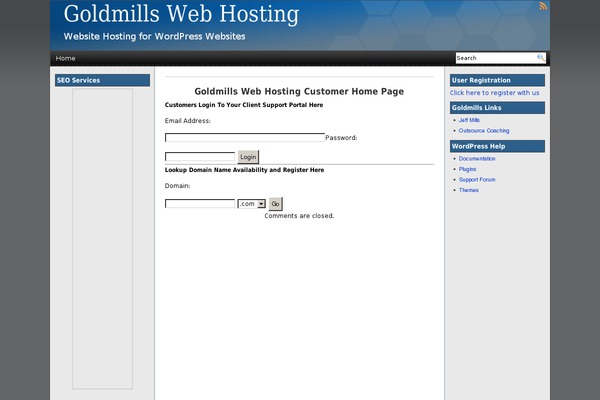This screenshot has width=600, height=400.
Task: Click the empty SEO Services ad box
Action: point(103,239)
